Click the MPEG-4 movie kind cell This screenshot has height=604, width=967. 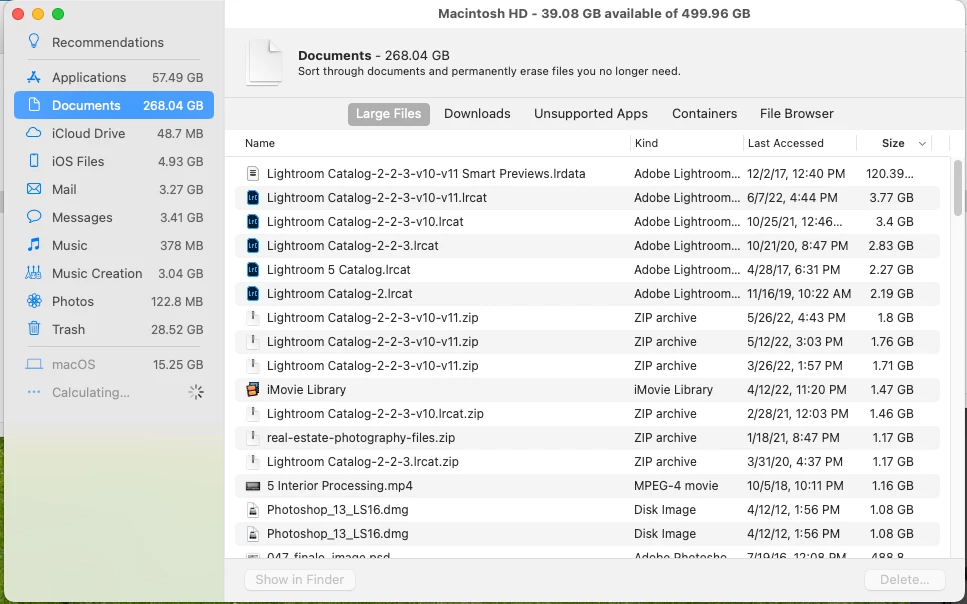(x=676, y=486)
